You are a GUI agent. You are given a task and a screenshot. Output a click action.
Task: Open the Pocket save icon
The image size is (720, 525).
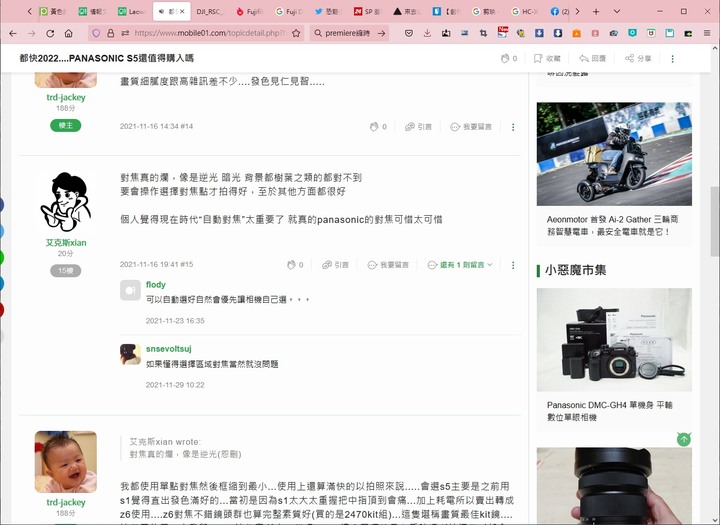point(409,33)
